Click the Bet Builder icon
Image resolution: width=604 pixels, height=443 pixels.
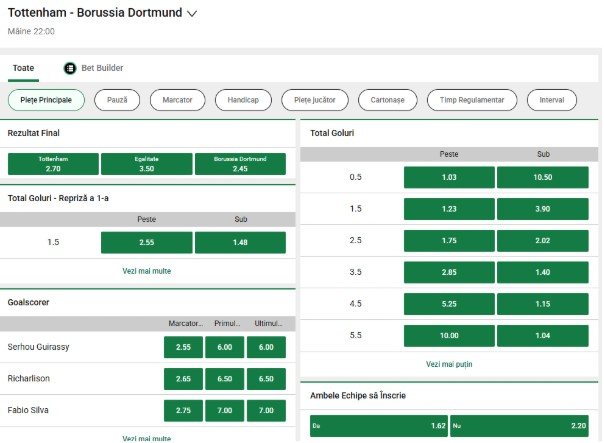click(x=70, y=68)
